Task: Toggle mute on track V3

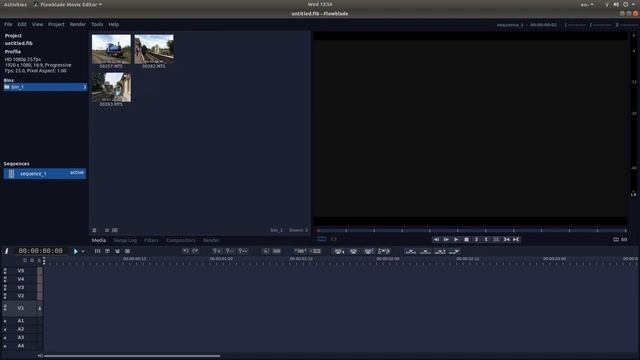Action: coord(5,287)
